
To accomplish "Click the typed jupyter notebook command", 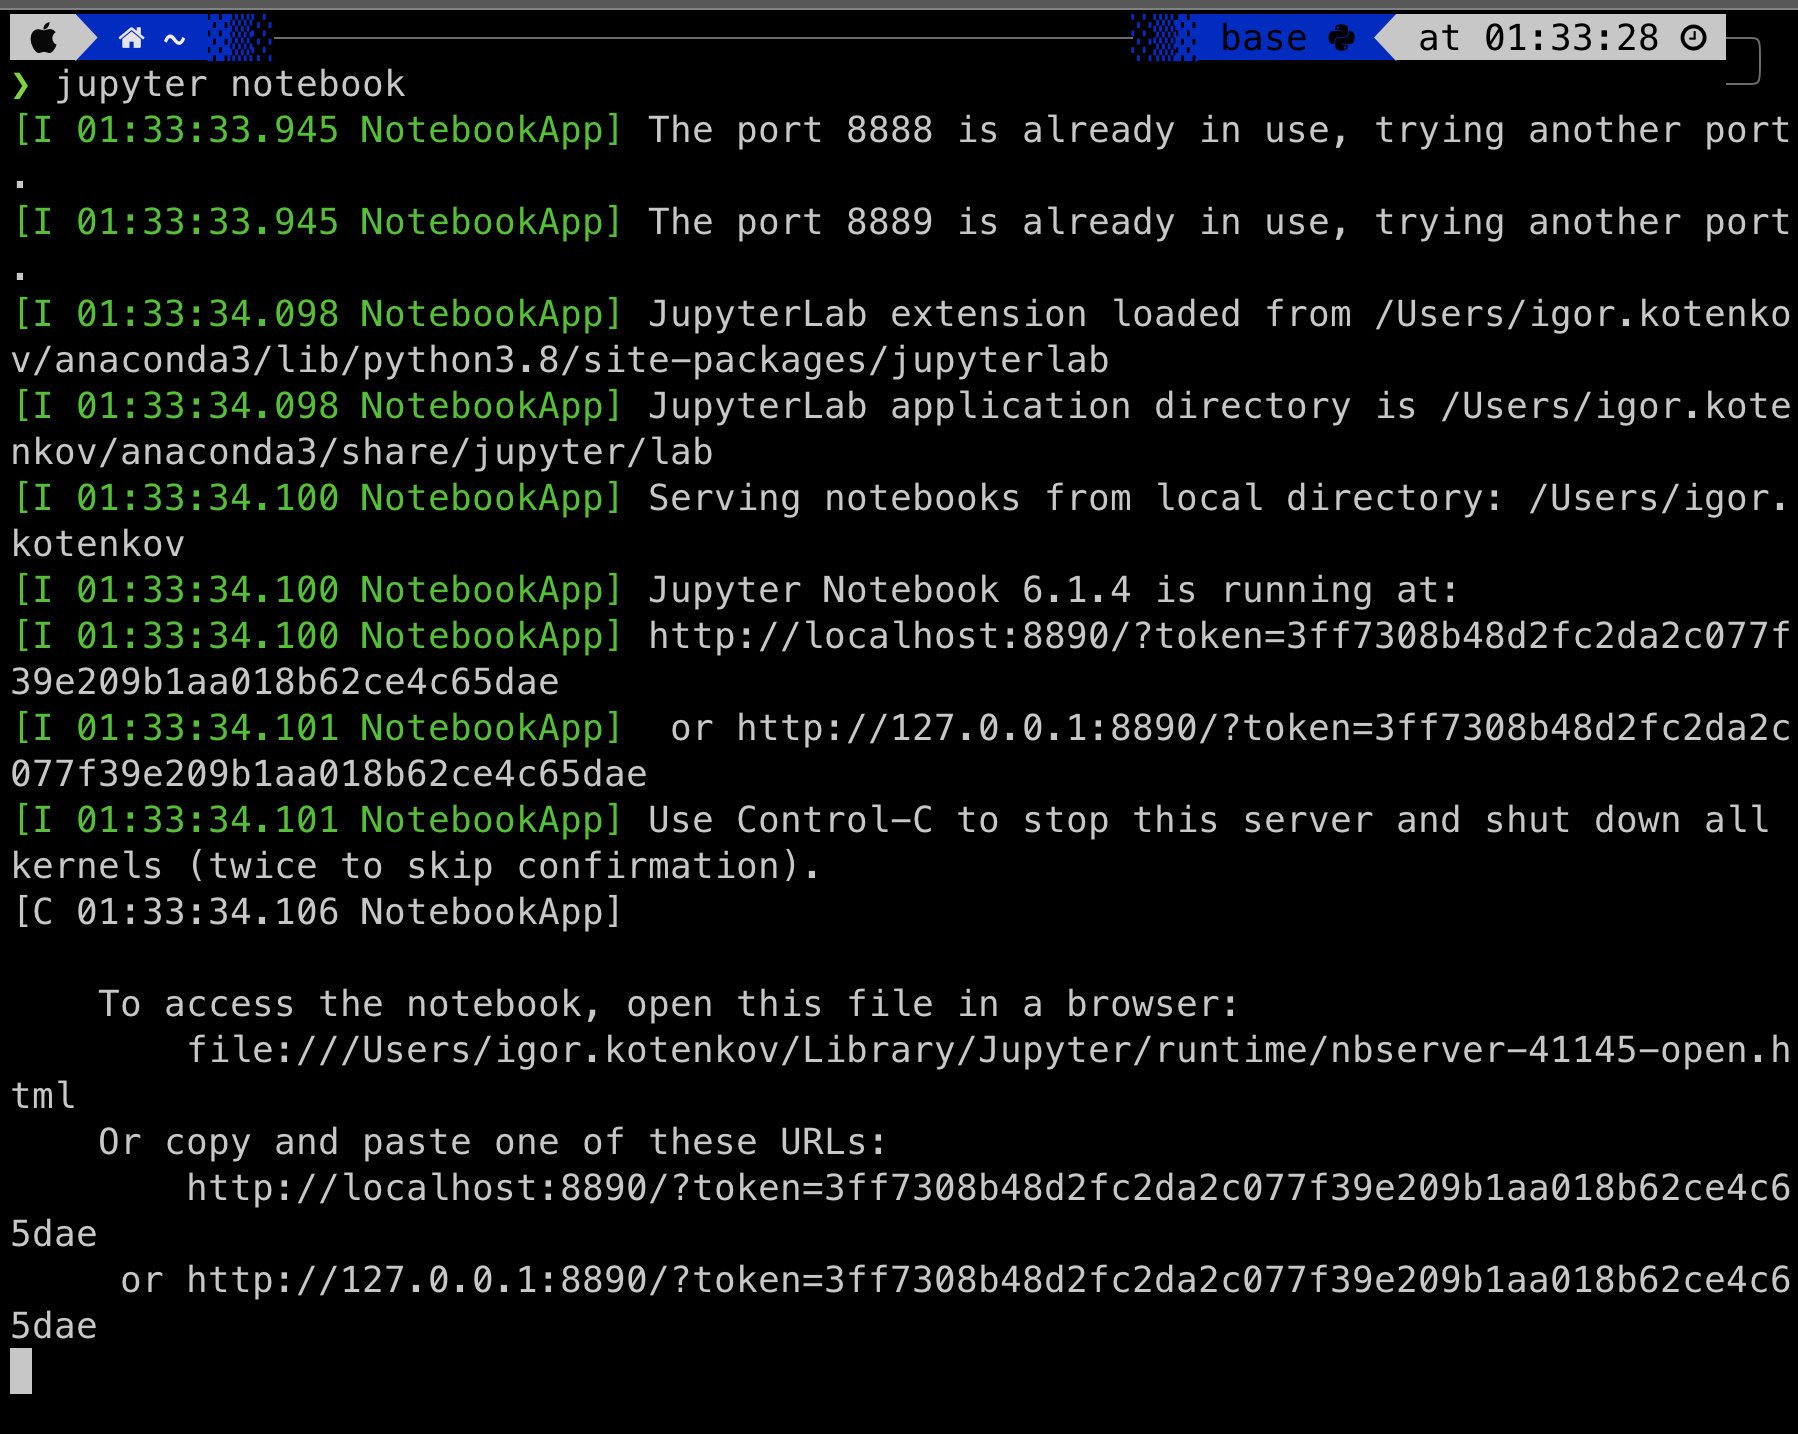I will click(230, 85).
